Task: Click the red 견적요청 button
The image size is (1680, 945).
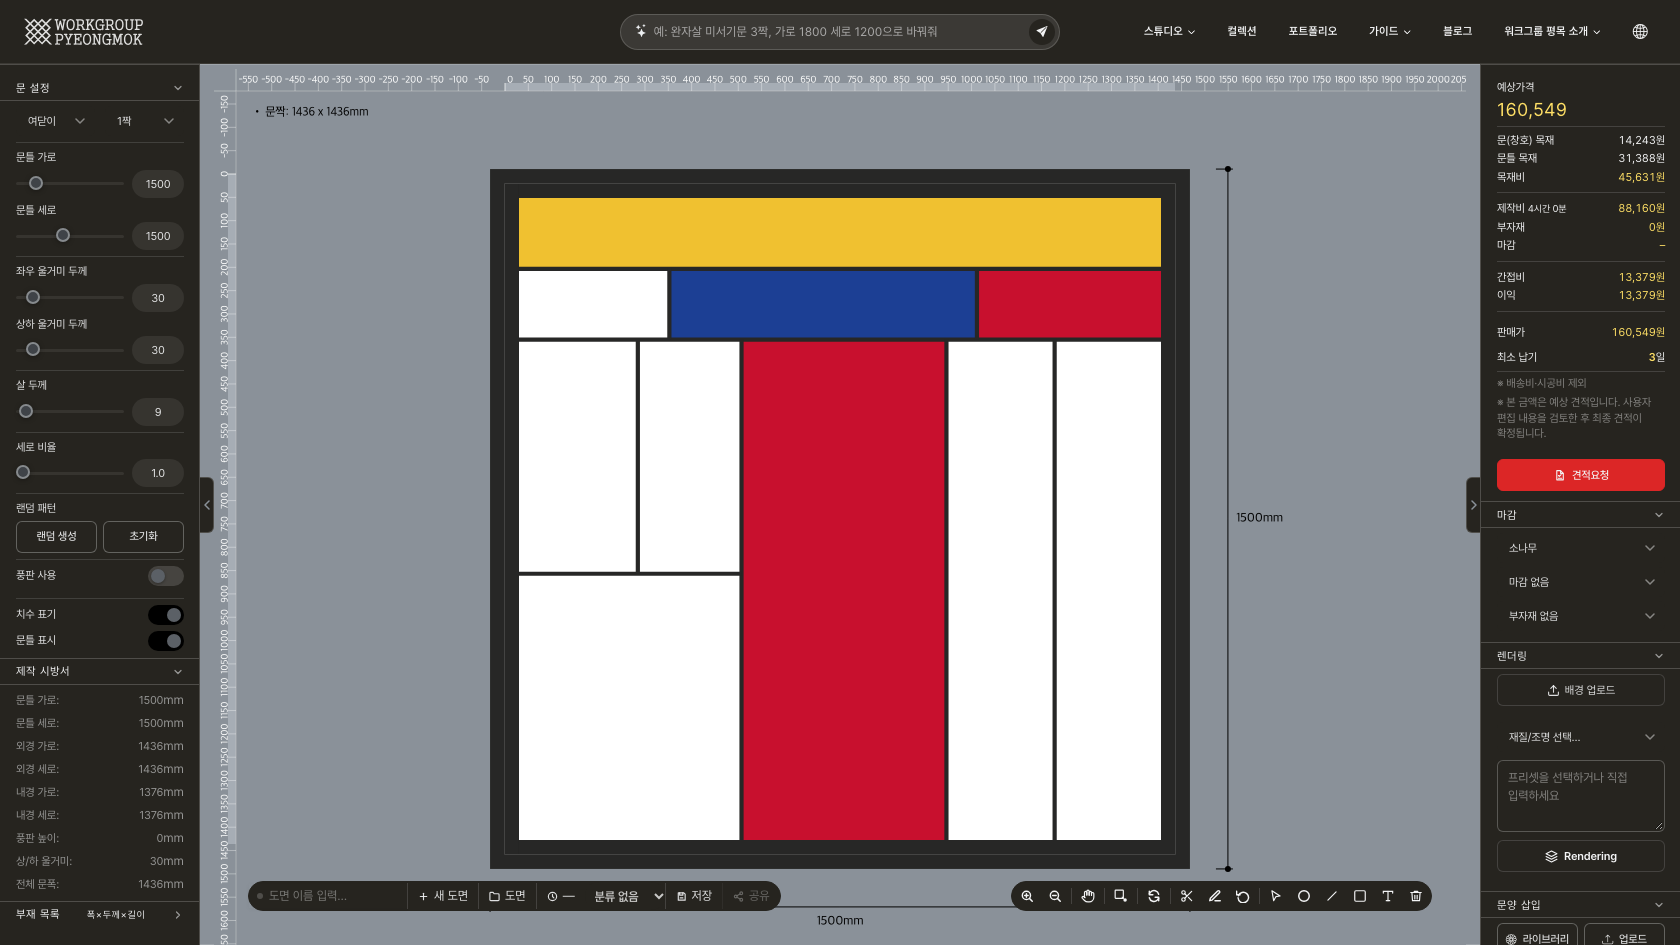Action: tap(1581, 475)
